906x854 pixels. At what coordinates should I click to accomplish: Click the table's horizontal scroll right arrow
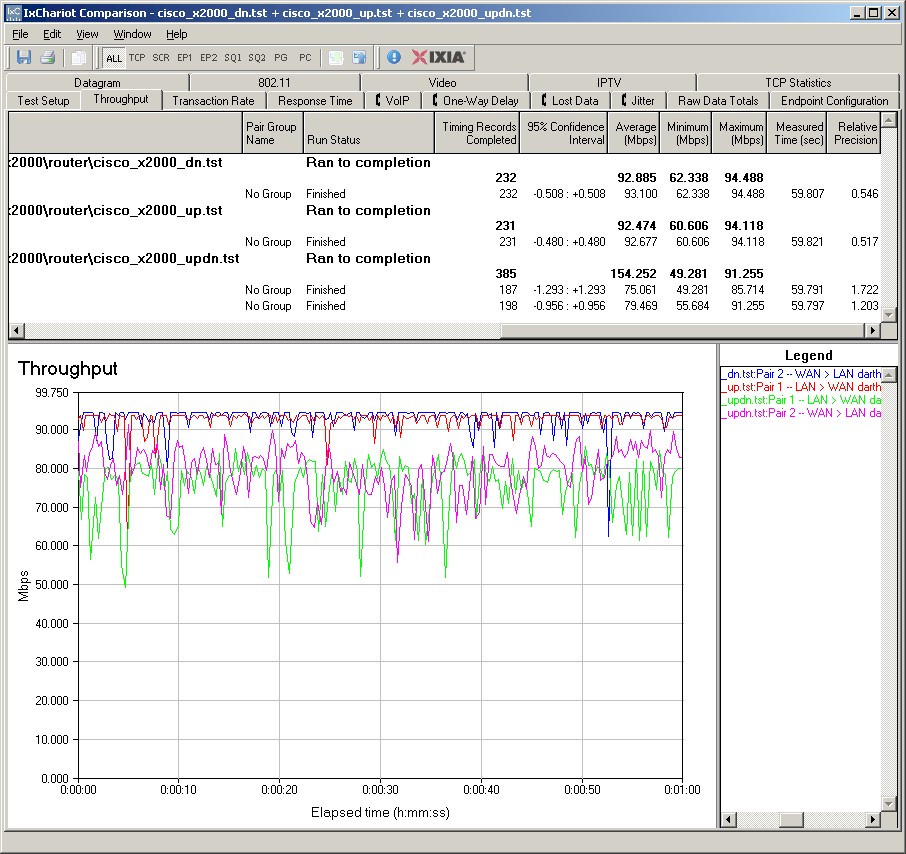(x=872, y=331)
